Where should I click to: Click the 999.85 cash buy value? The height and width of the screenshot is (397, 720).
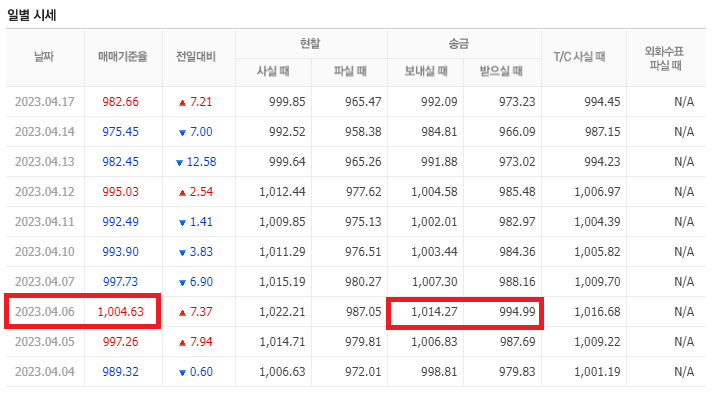pyautogui.click(x=287, y=101)
